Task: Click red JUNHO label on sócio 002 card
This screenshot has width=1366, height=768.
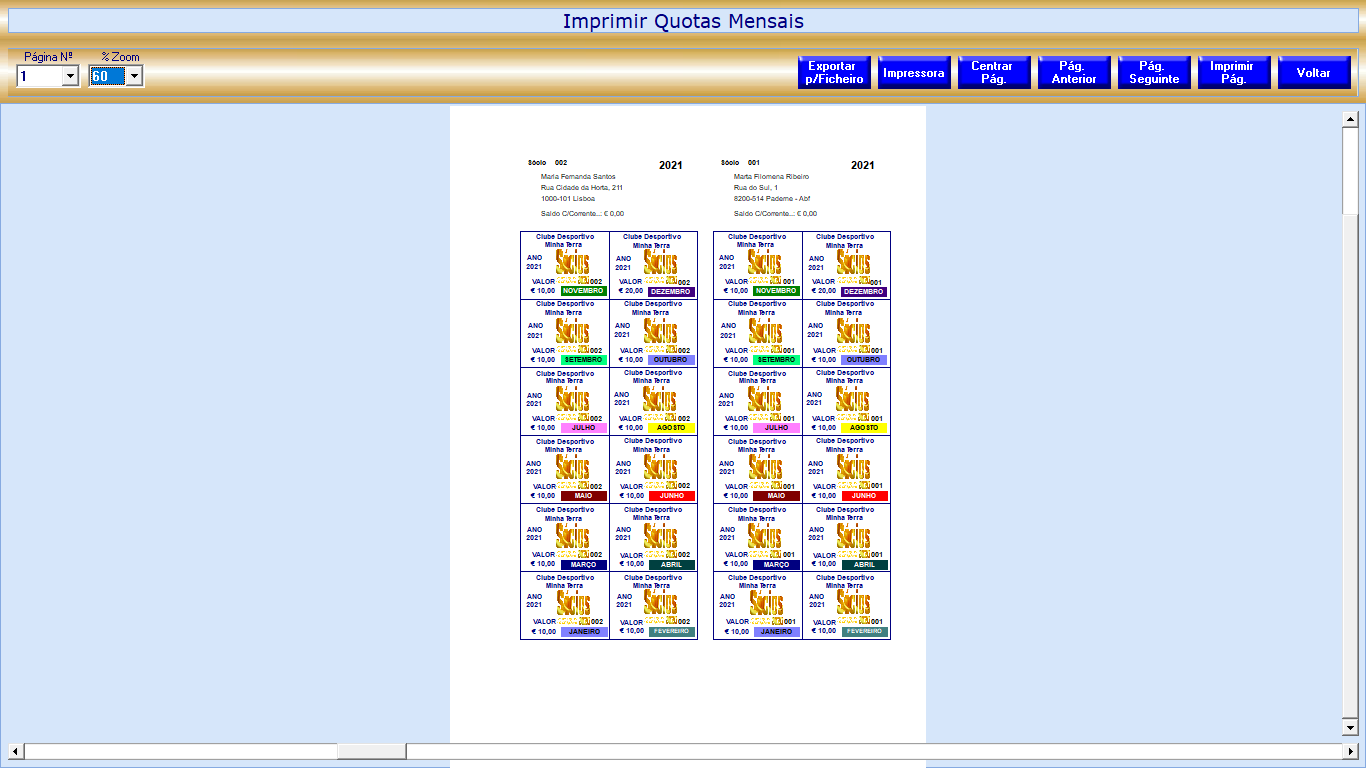Action: (x=671, y=496)
